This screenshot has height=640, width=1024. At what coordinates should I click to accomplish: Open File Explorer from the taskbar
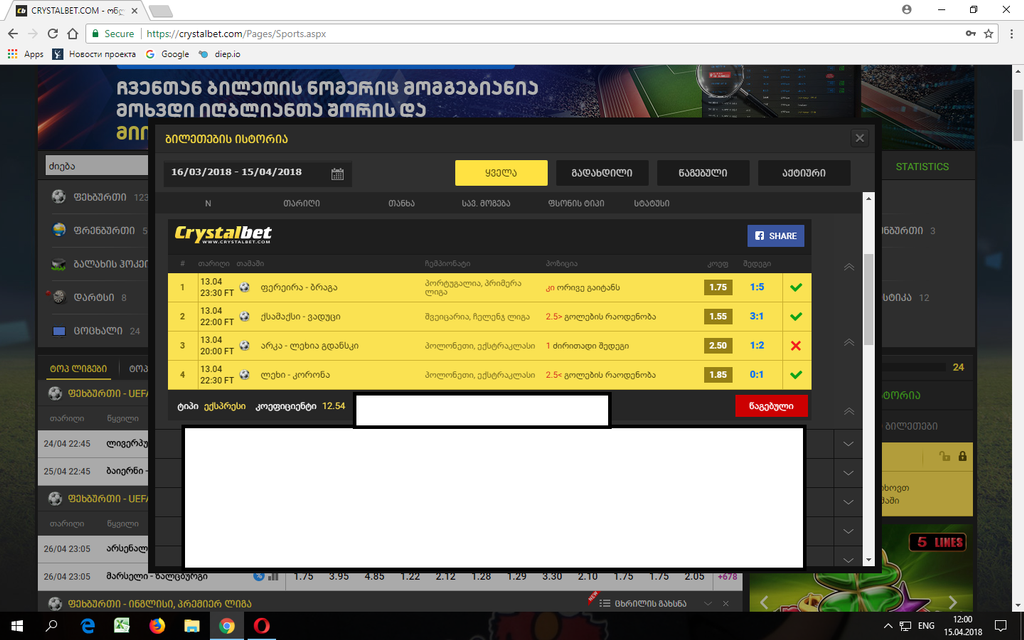[x=191, y=626]
